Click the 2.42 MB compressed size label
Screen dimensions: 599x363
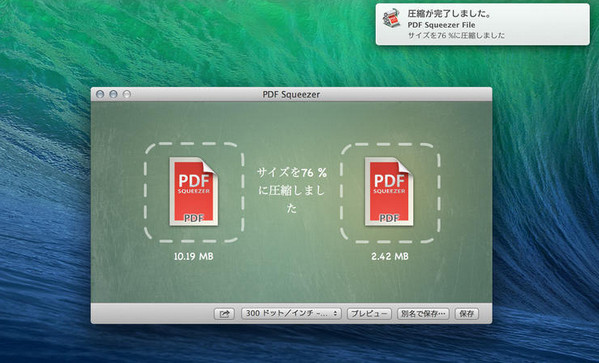tap(390, 256)
